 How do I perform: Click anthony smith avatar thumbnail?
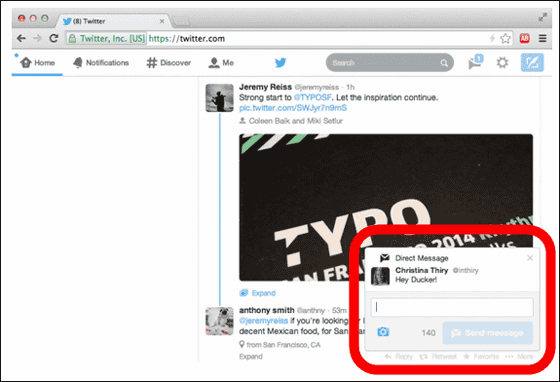click(220, 321)
